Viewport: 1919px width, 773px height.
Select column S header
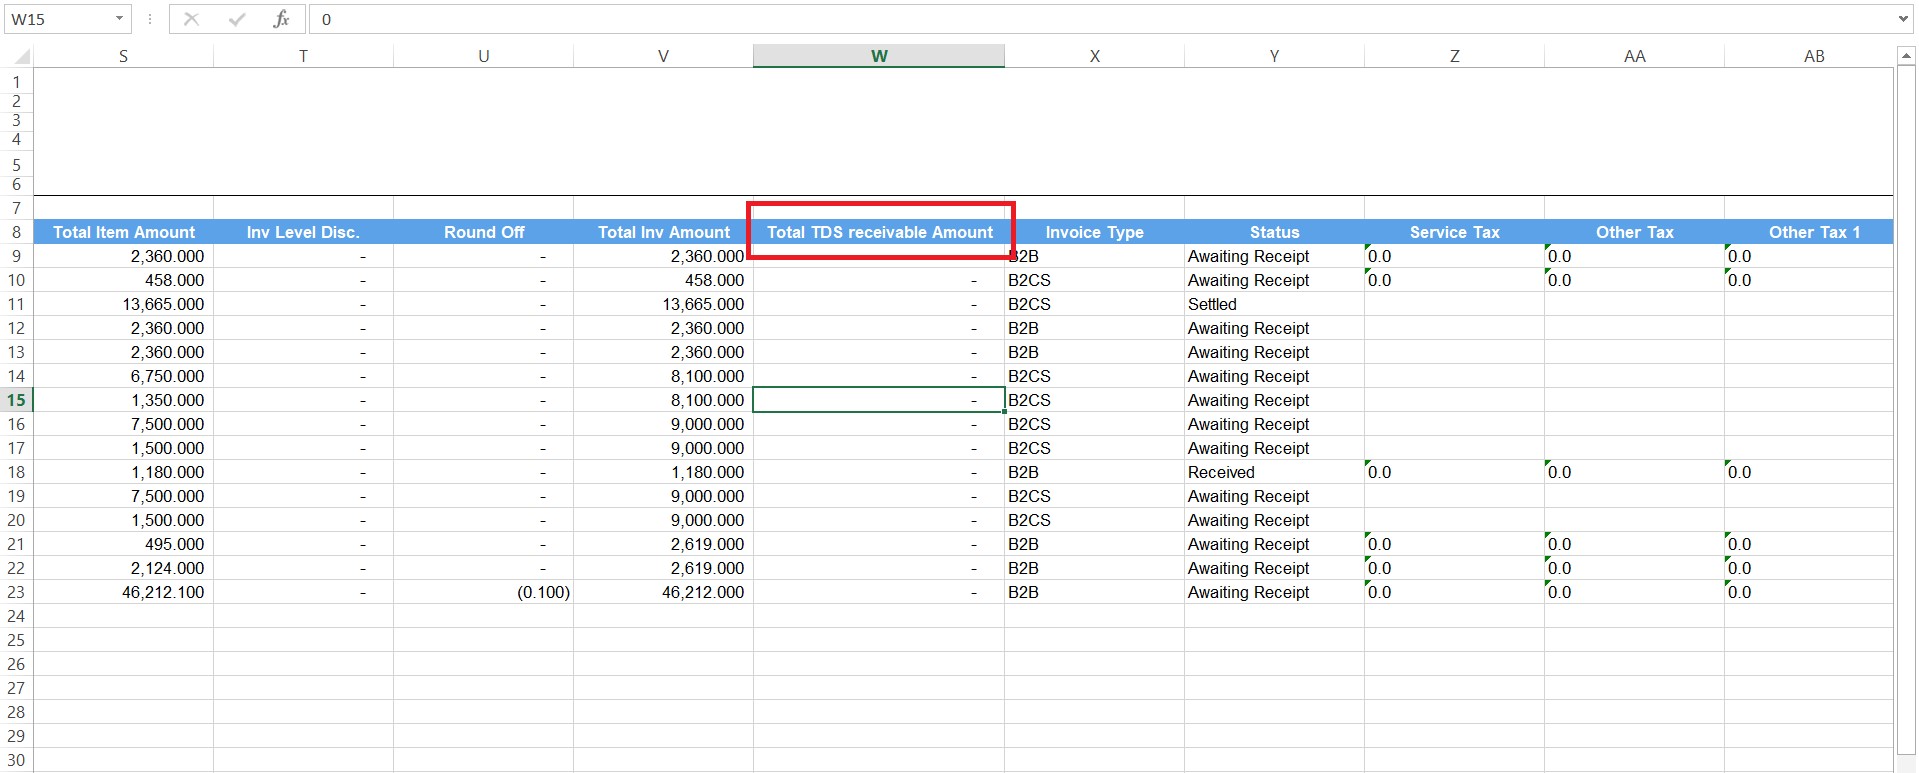tap(123, 56)
